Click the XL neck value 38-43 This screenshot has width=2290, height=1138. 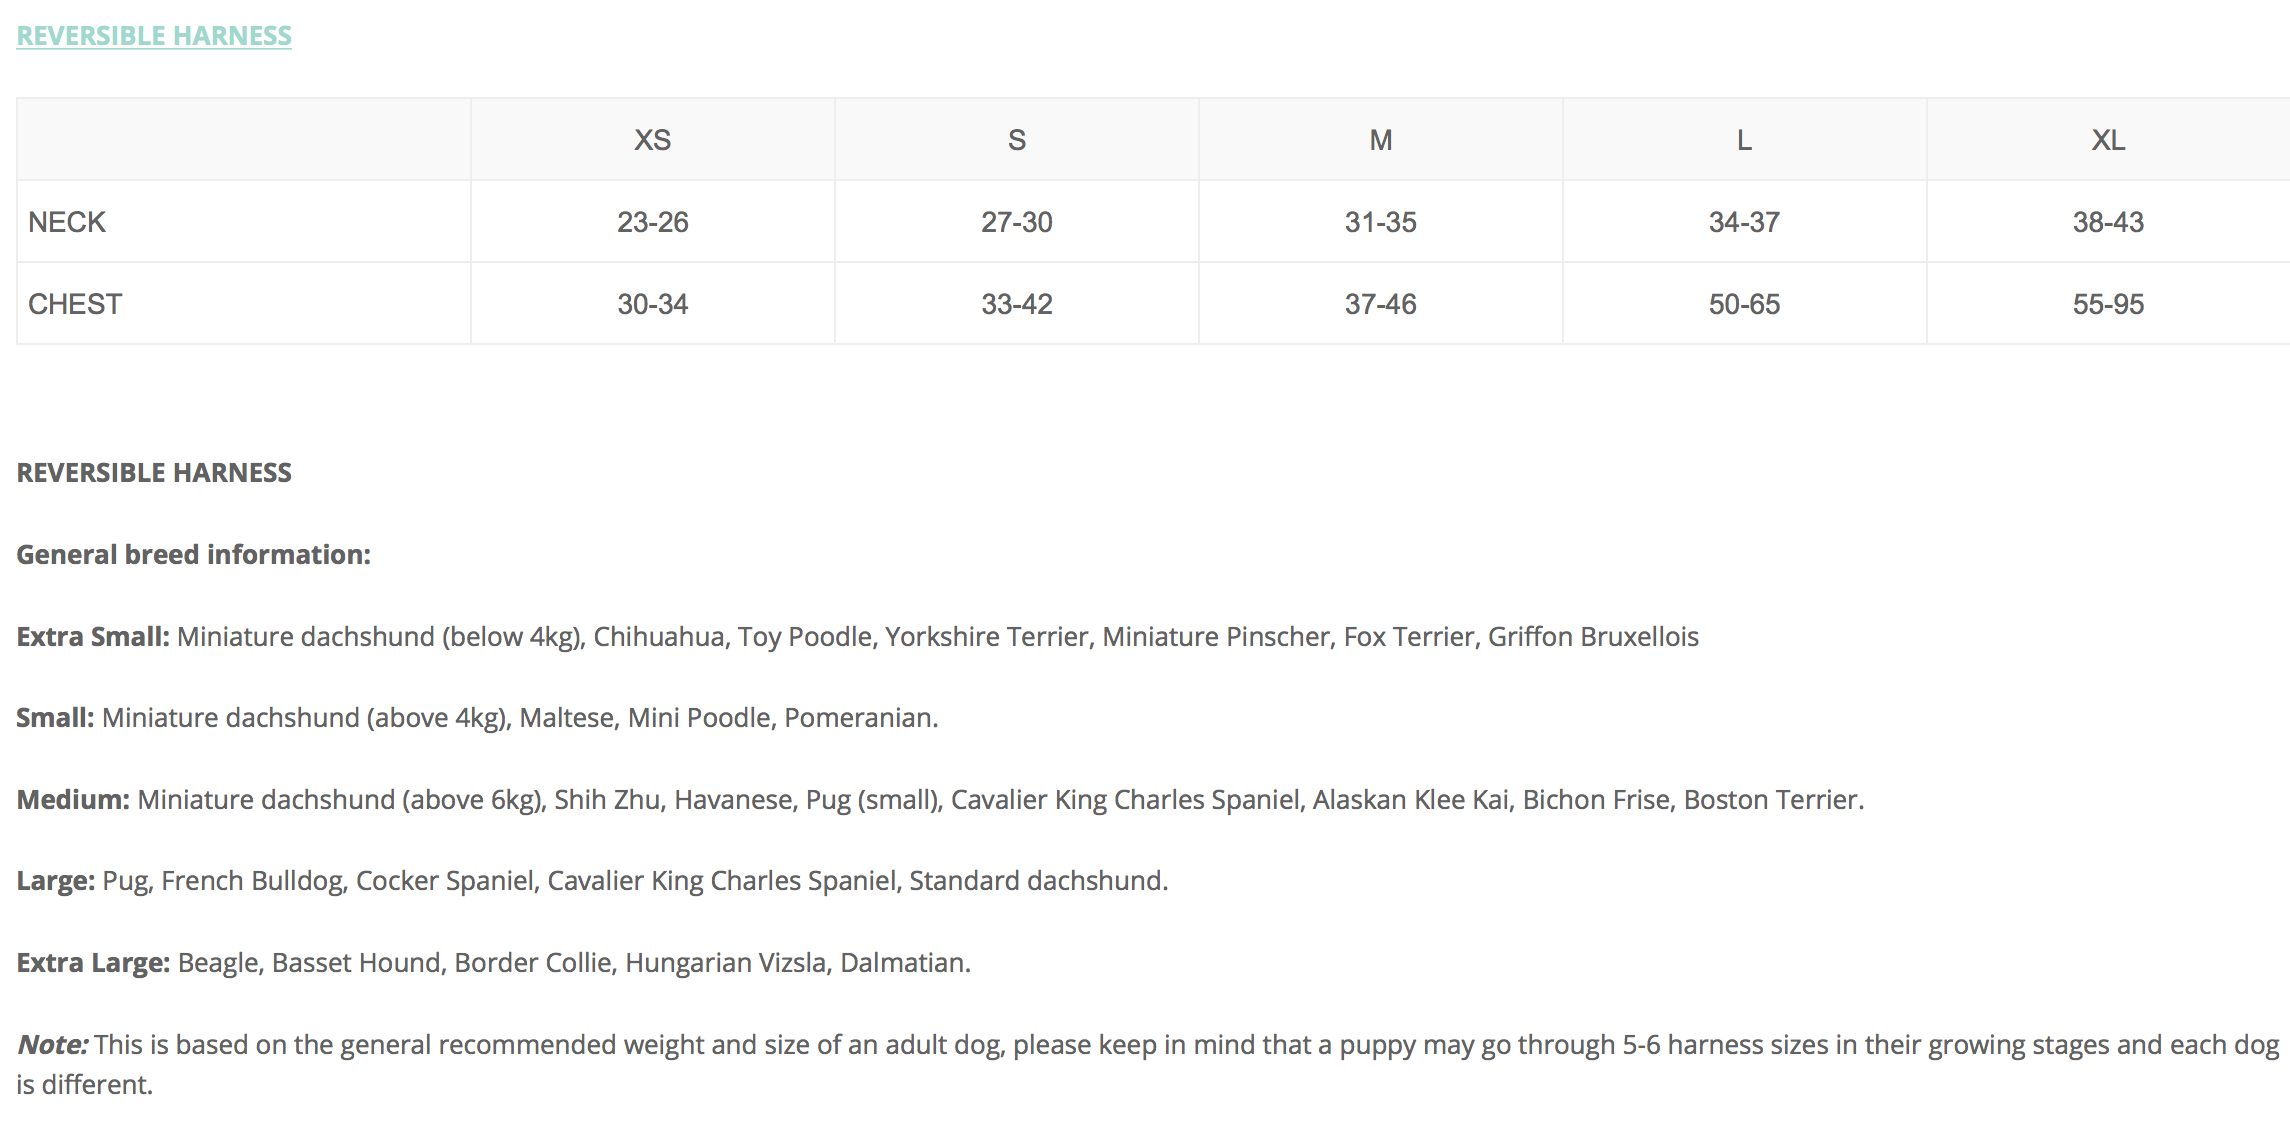click(2108, 222)
